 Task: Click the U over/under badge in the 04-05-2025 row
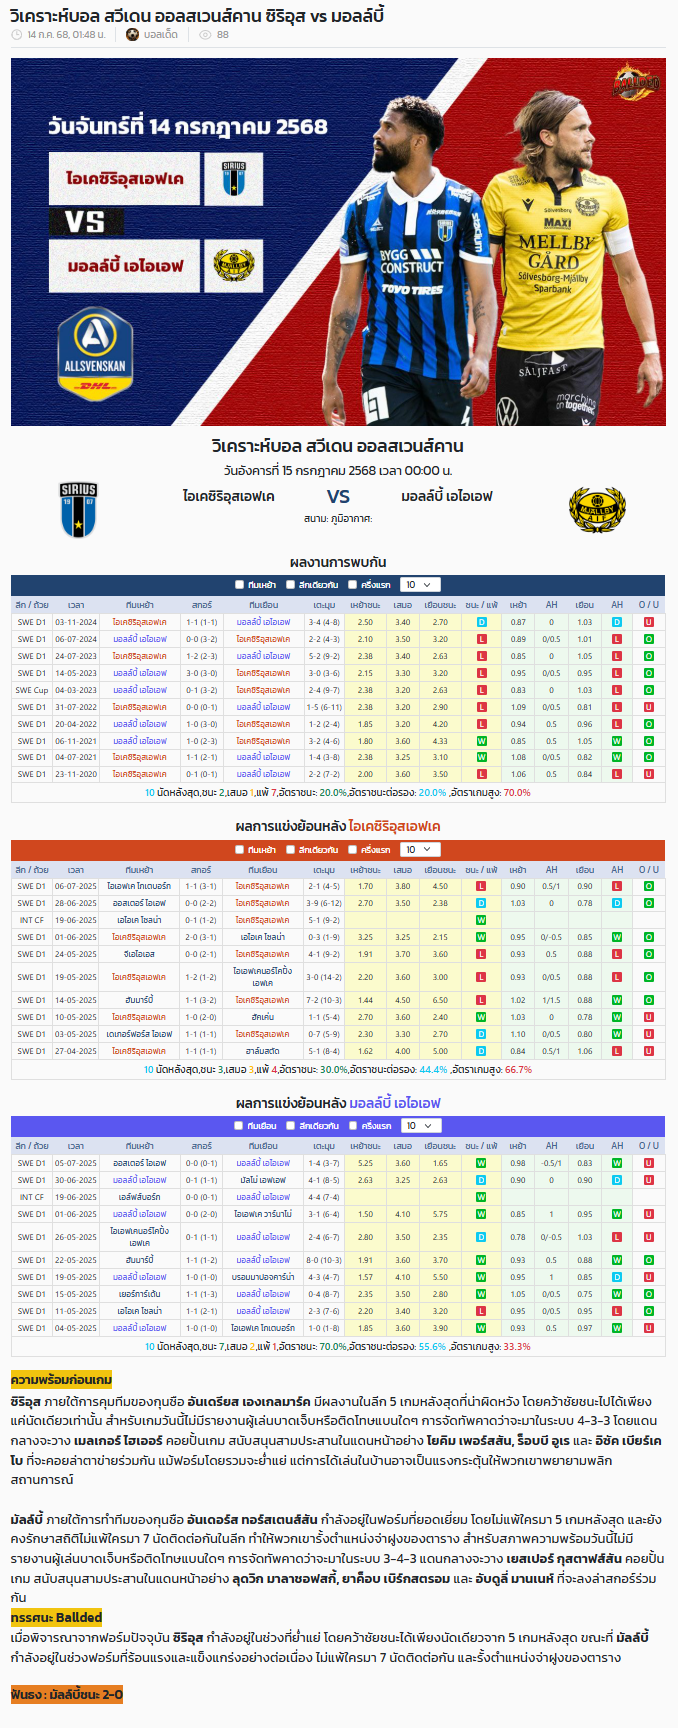649,1328
